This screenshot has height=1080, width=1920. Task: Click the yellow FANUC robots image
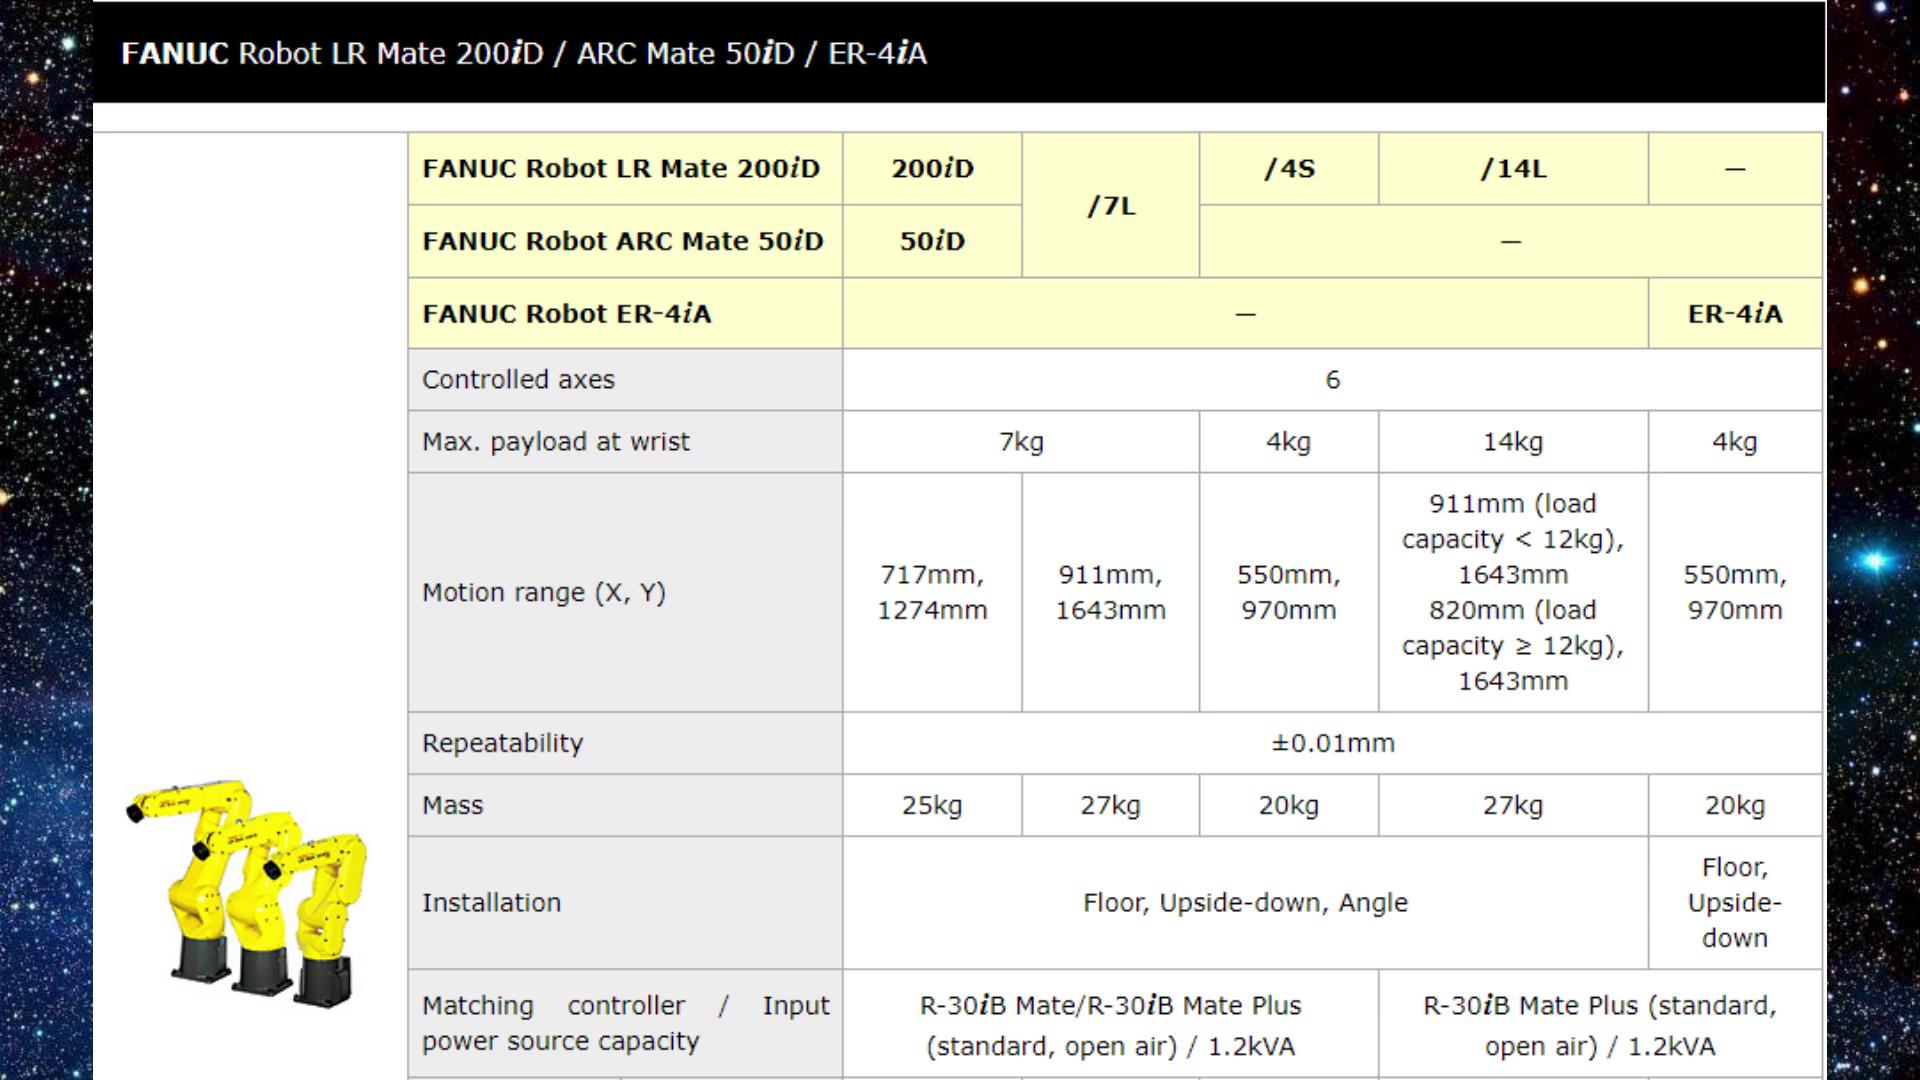[247, 890]
